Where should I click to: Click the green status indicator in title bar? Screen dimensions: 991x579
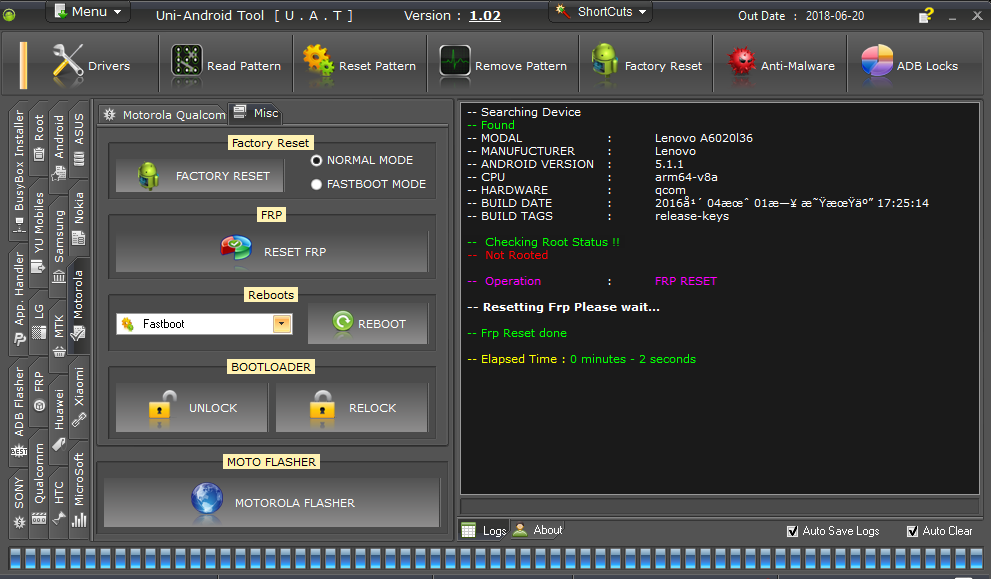click(9, 15)
